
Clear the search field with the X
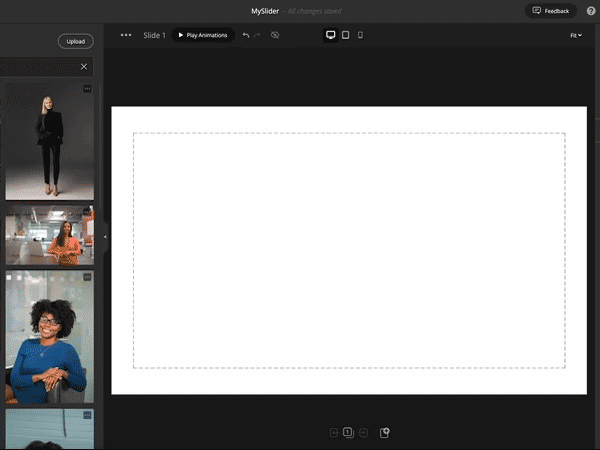tap(84, 66)
